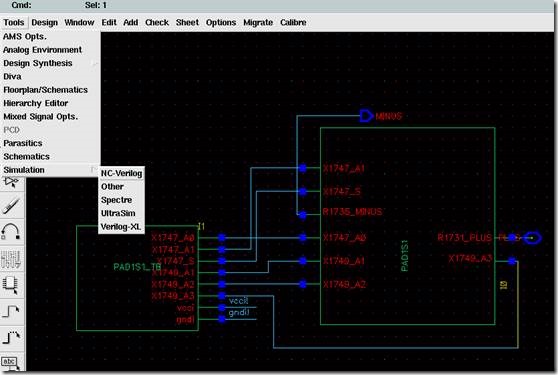Click the grayed-out property list icon
Image resolution: width=558 pixels, height=375 pixels.
(x=11, y=259)
